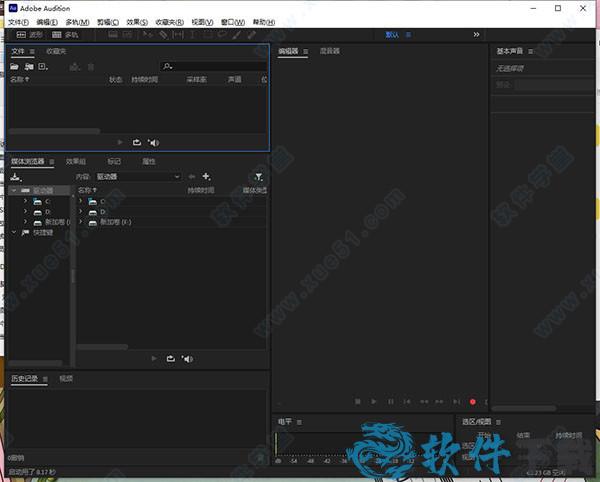This screenshot has width=600, height=482.
Task: Collapse the 驱动器 tree node
Action: (x=14, y=190)
